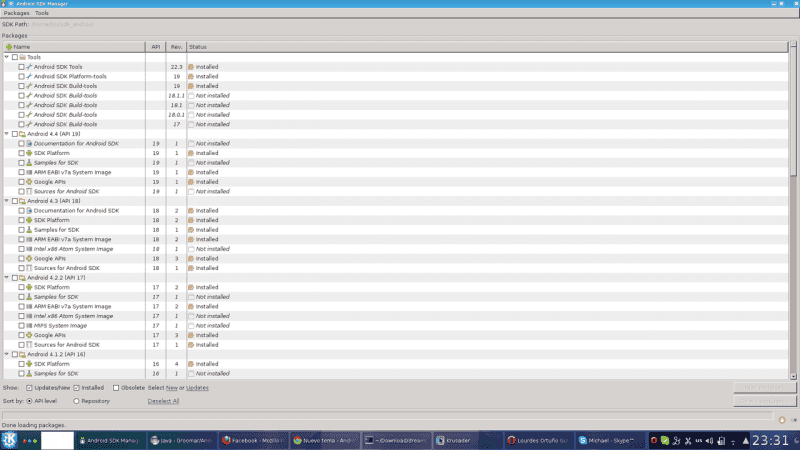Collapse the Android 4.2.2 (API 17) group
The height and width of the screenshot is (450, 800).
point(7,278)
